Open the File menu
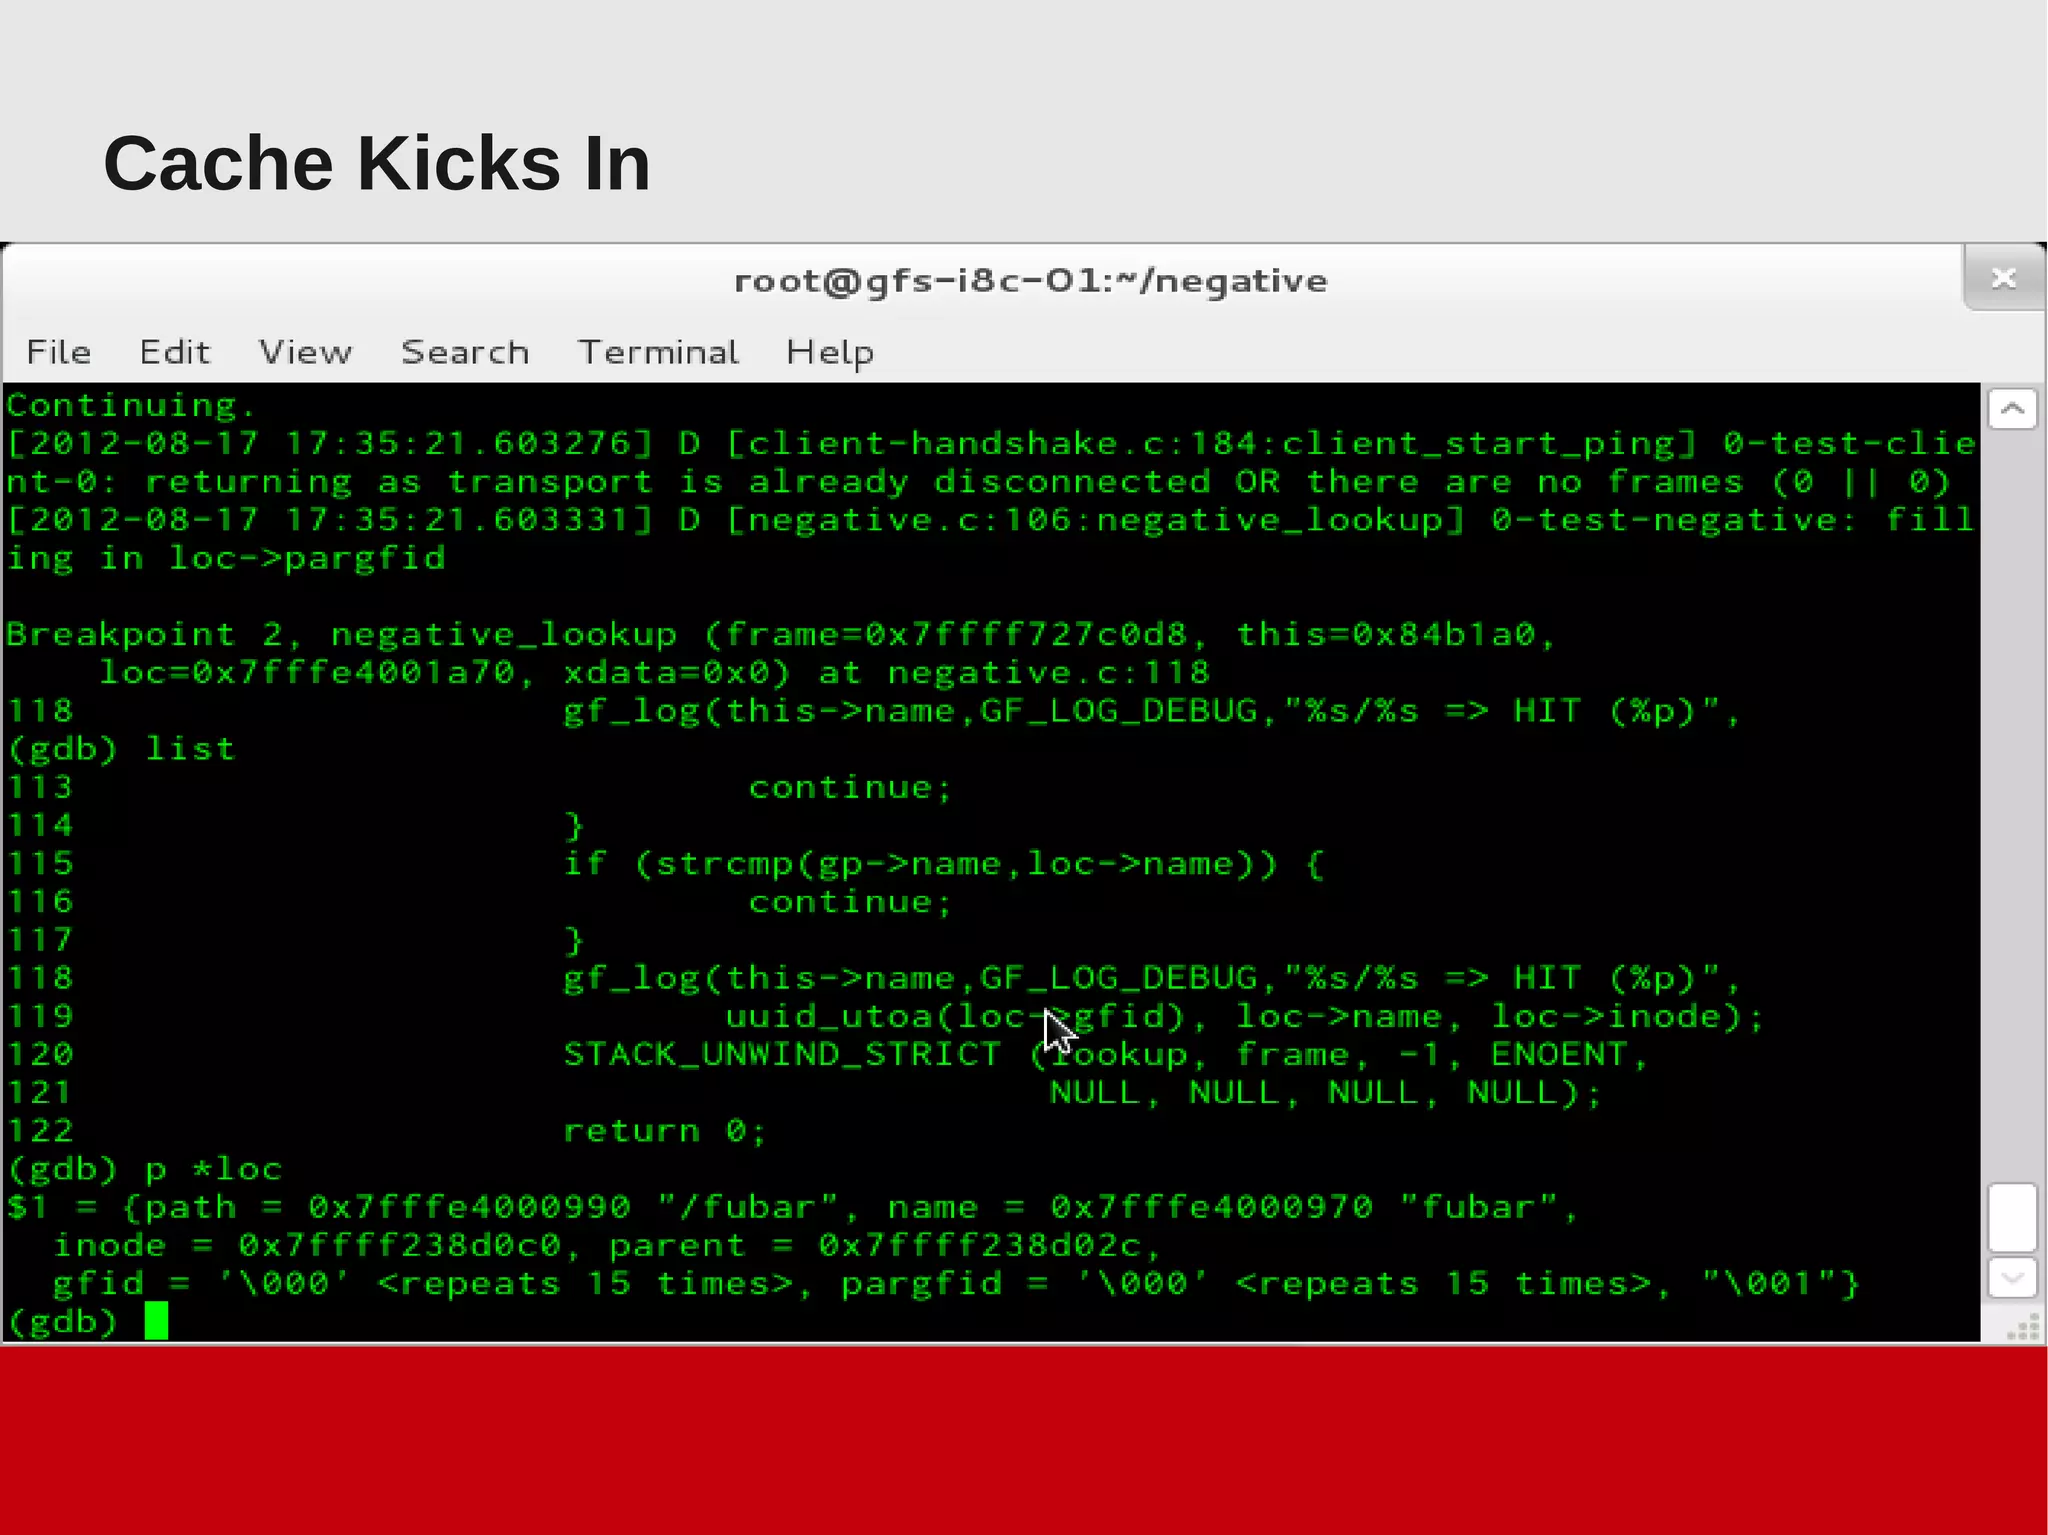 [58, 352]
